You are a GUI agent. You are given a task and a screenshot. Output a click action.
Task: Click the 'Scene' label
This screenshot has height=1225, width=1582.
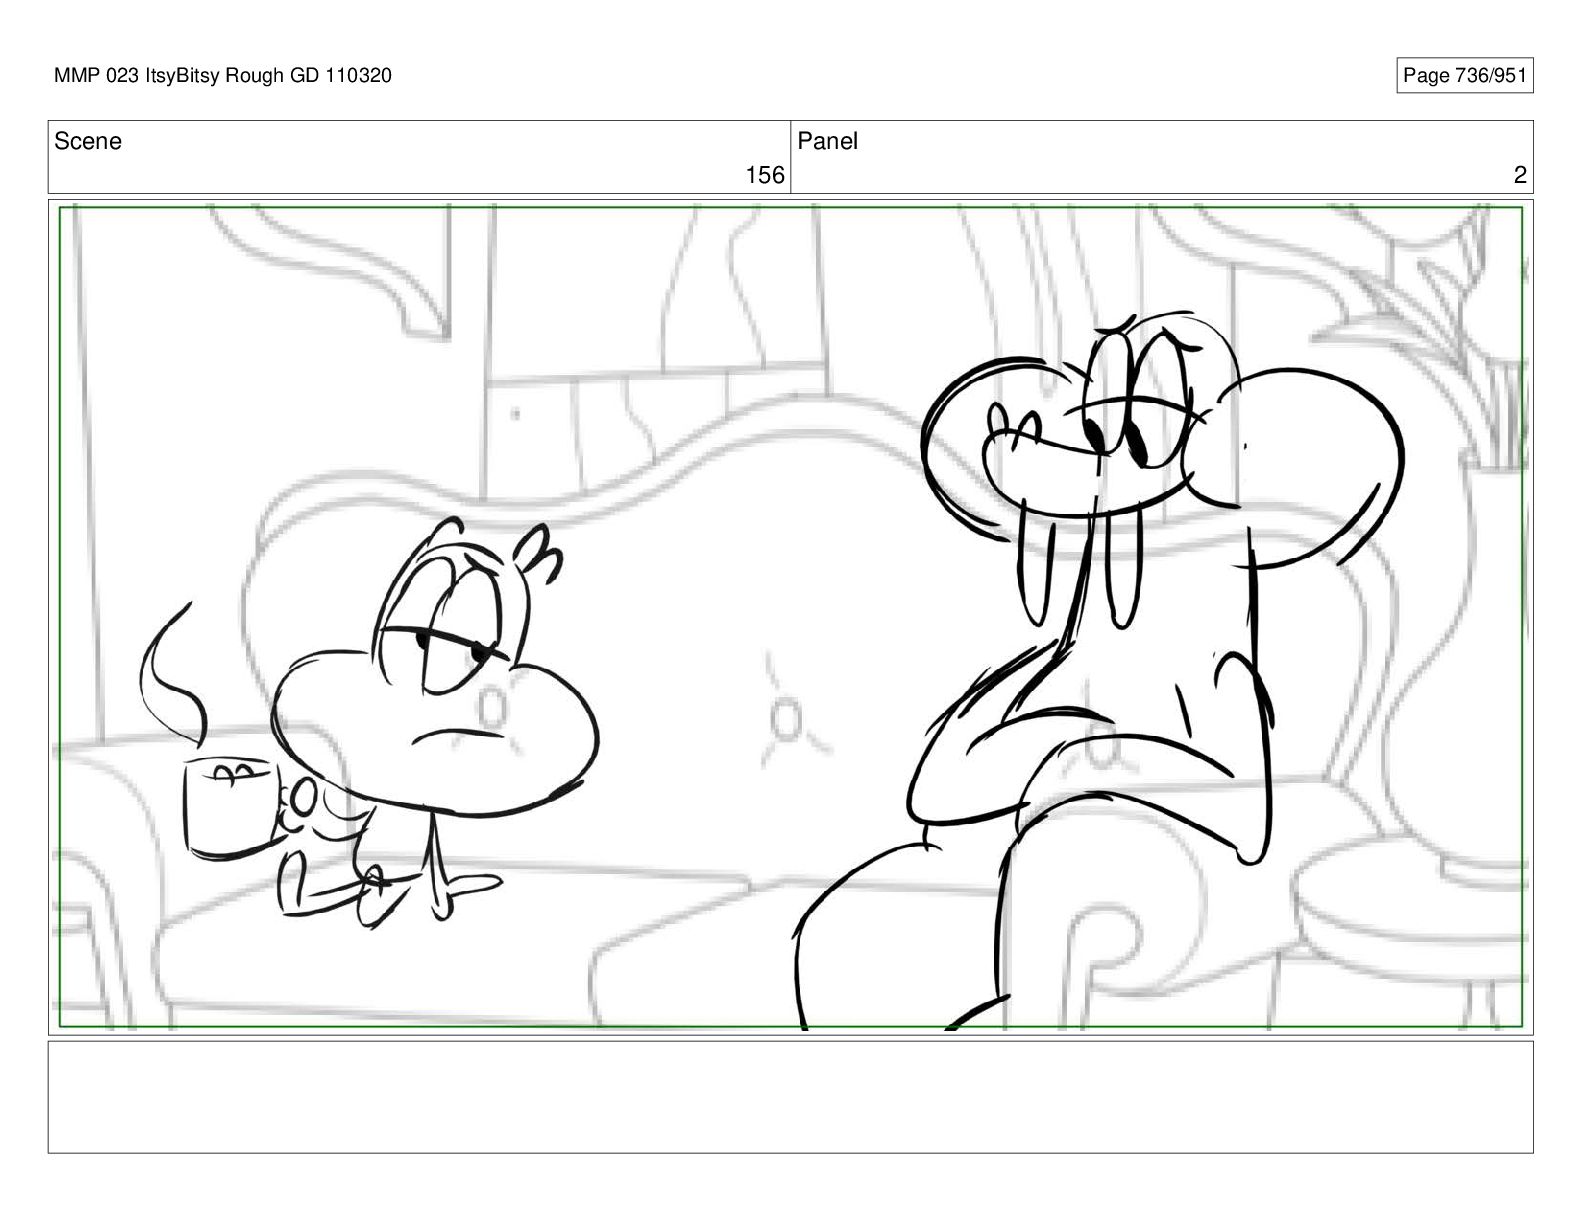(x=88, y=141)
